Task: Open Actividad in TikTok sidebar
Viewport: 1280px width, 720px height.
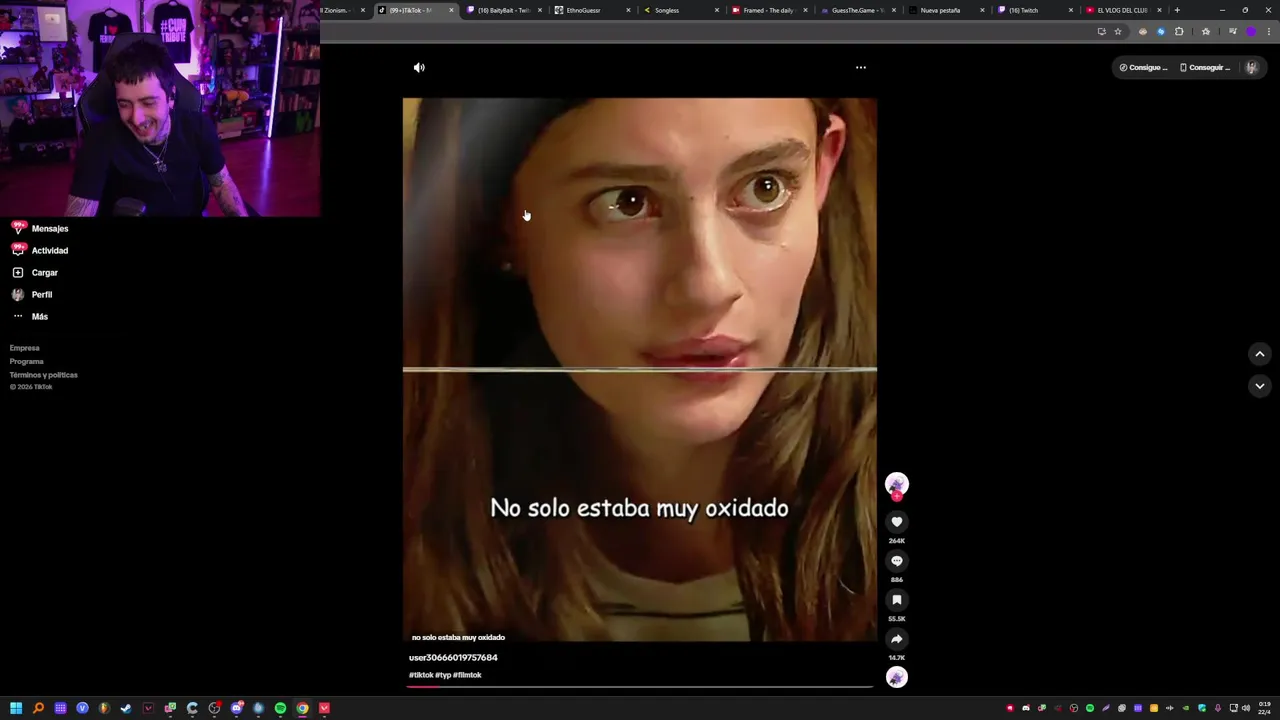Action: coord(40,251)
